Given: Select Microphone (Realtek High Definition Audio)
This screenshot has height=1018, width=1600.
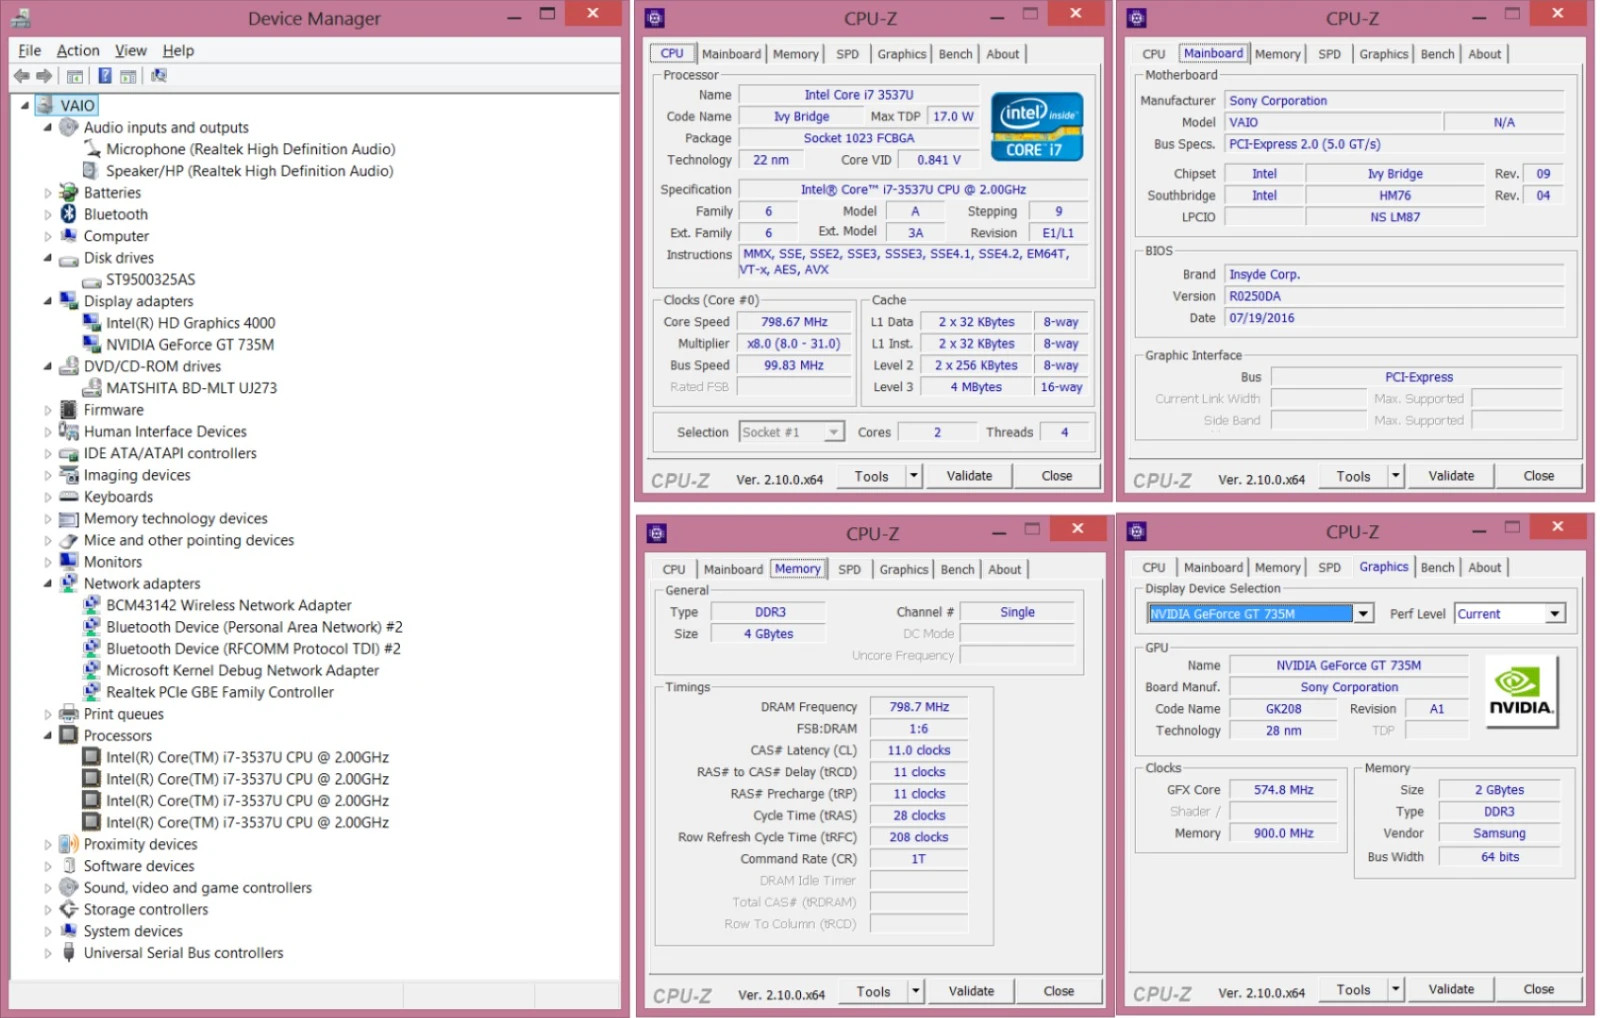Looking at the screenshot, I should [x=251, y=149].
